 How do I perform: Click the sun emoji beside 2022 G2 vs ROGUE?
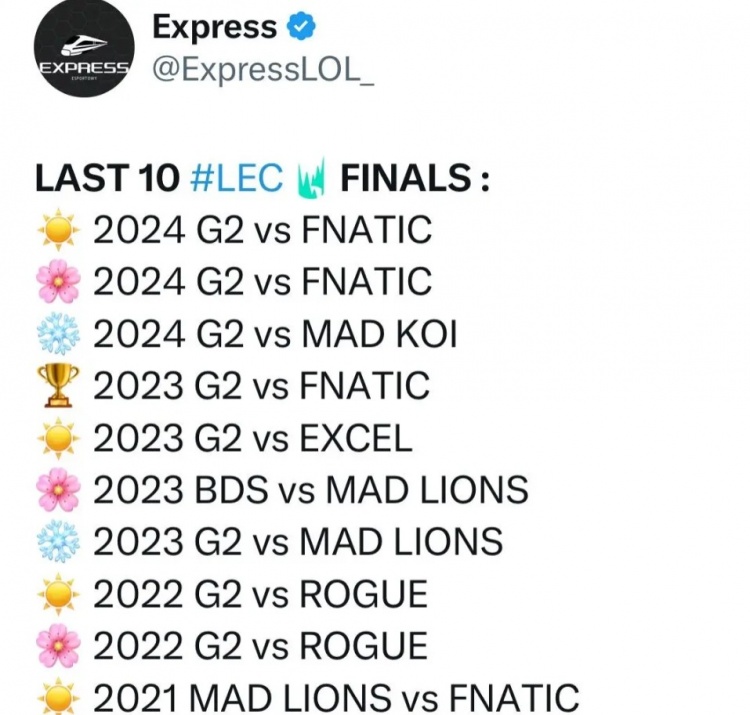[58, 594]
